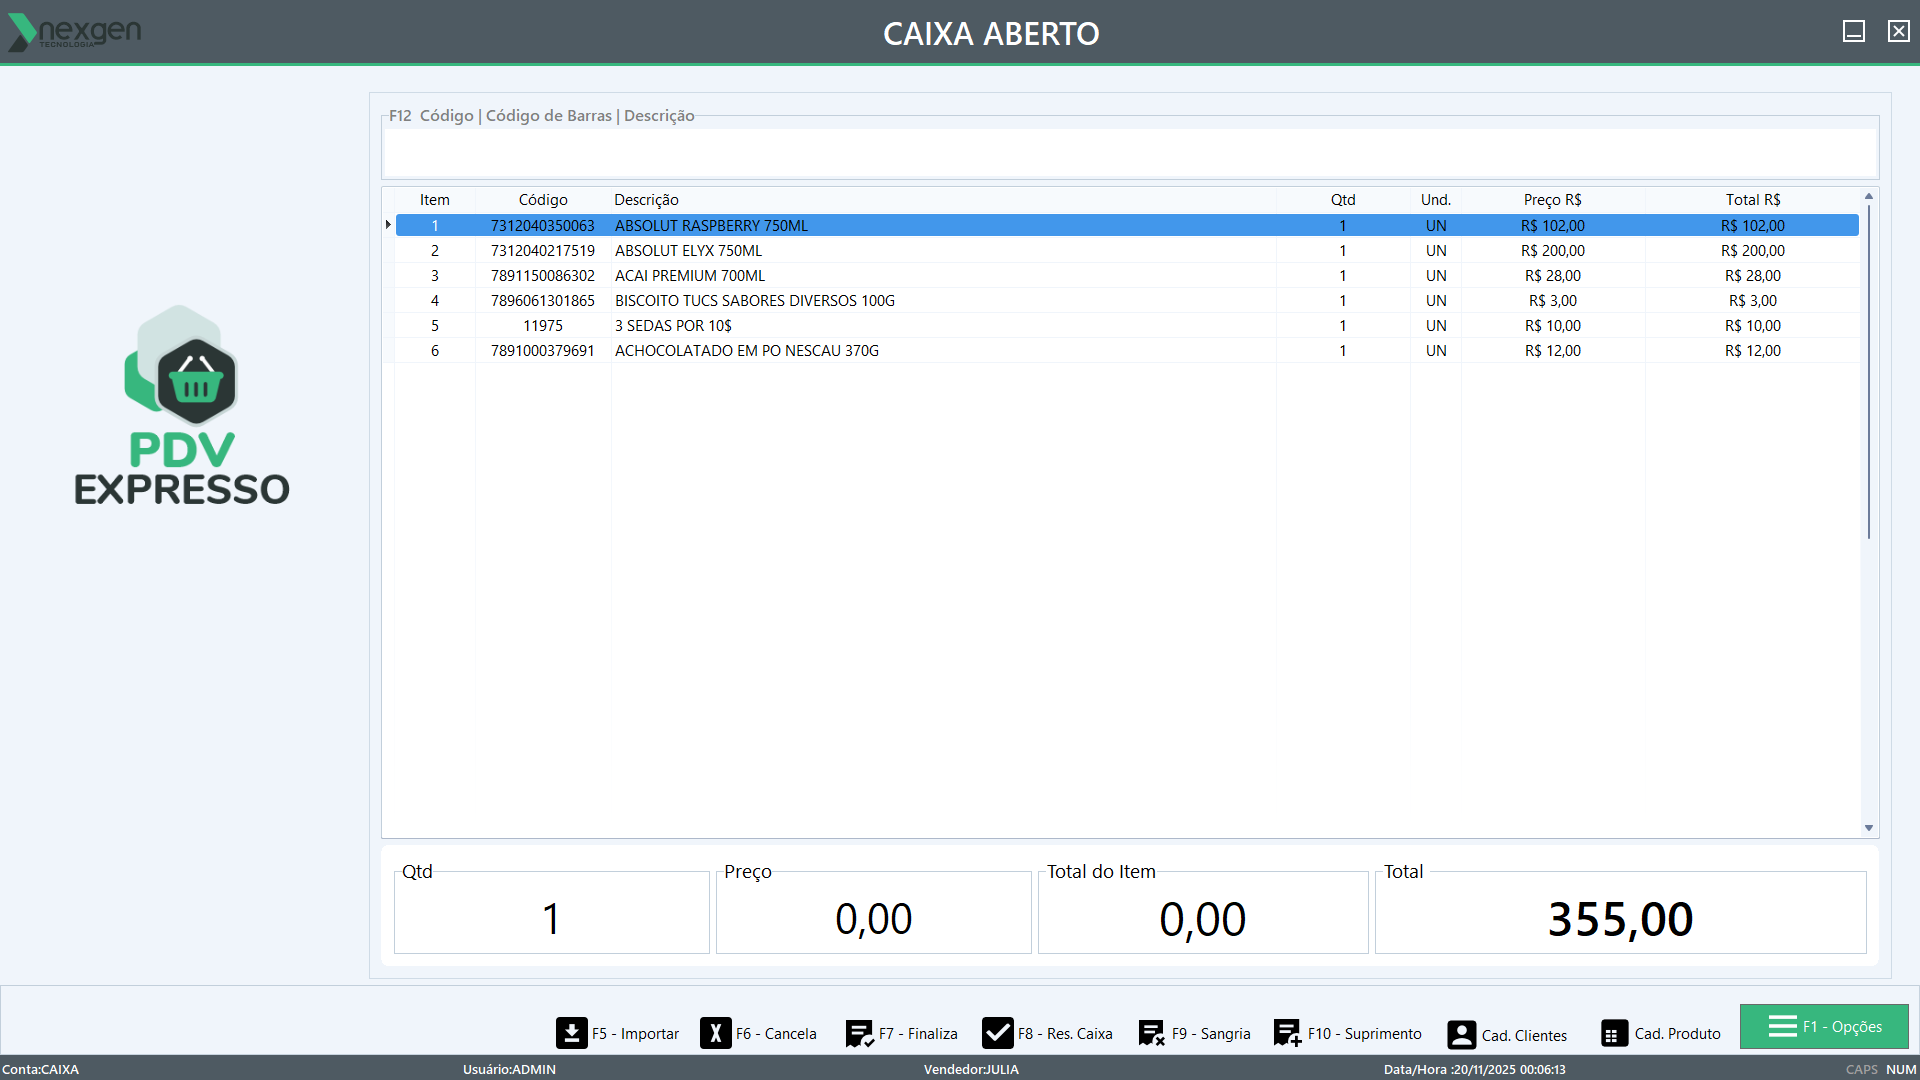Open Cad. Clientes person icon
This screenshot has height=1080, width=1920.
(x=1461, y=1034)
